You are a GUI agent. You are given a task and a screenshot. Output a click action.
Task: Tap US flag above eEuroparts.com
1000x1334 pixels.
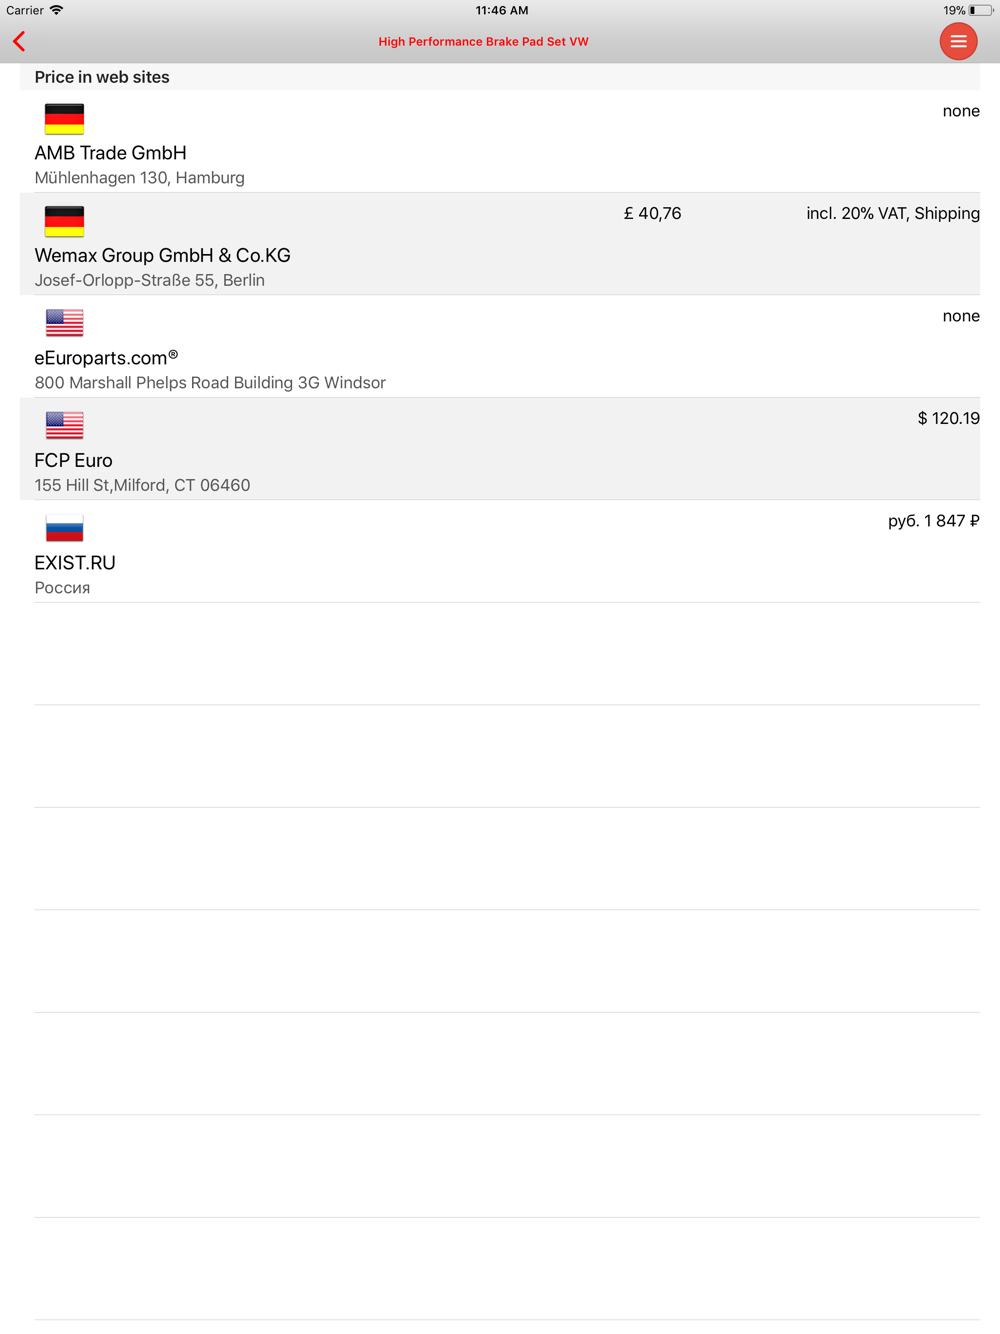[64, 323]
